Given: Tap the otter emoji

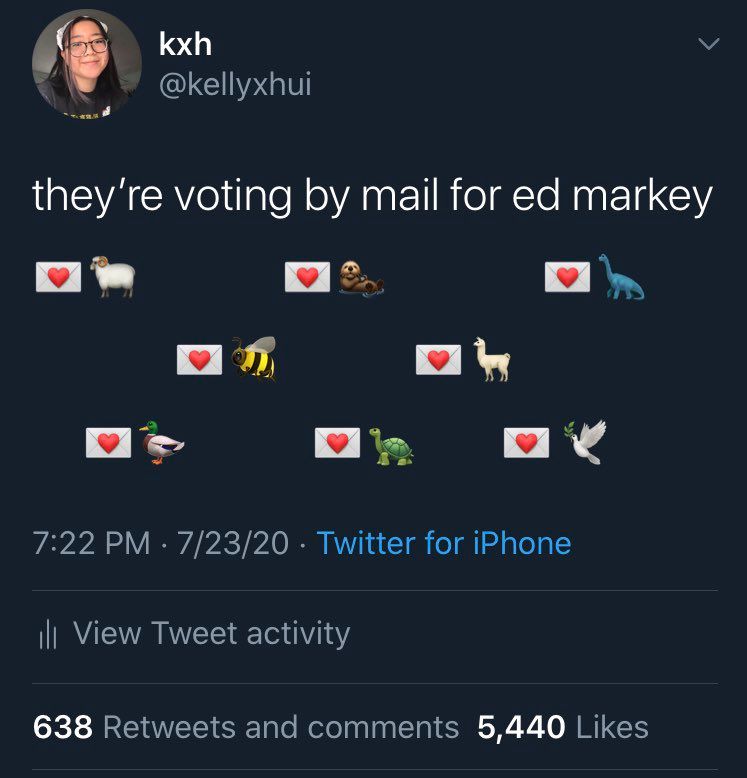Looking at the screenshot, I should pyautogui.click(x=361, y=278).
